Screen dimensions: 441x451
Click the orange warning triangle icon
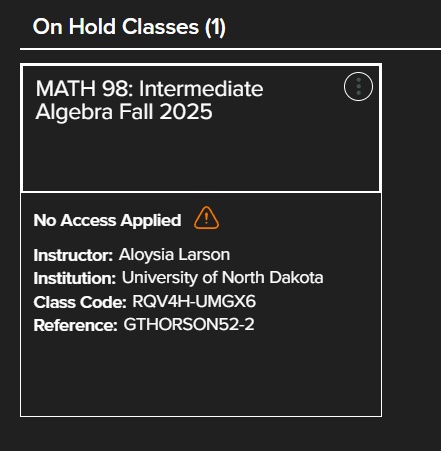pos(206,218)
